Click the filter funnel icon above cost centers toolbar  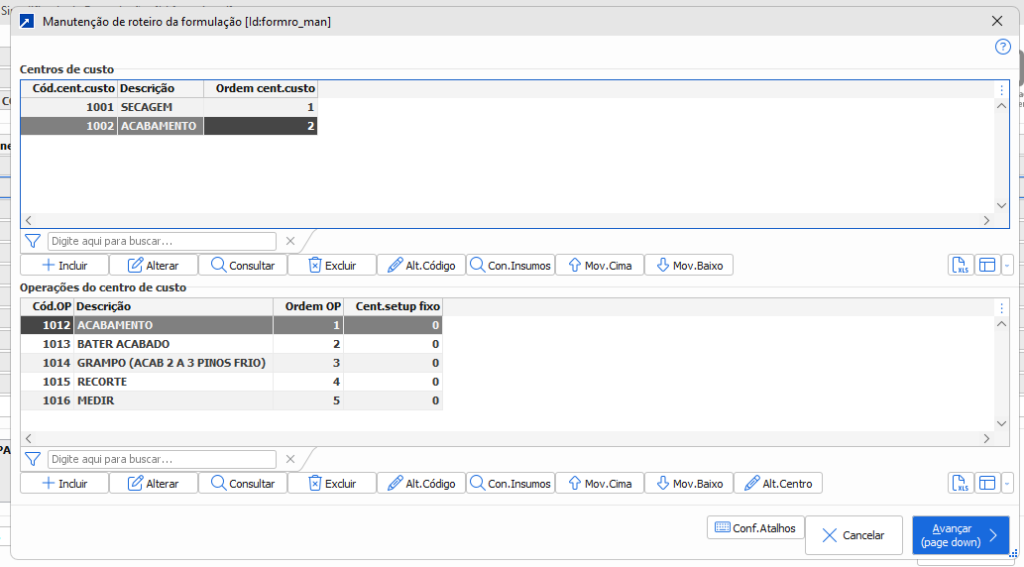point(32,241)
